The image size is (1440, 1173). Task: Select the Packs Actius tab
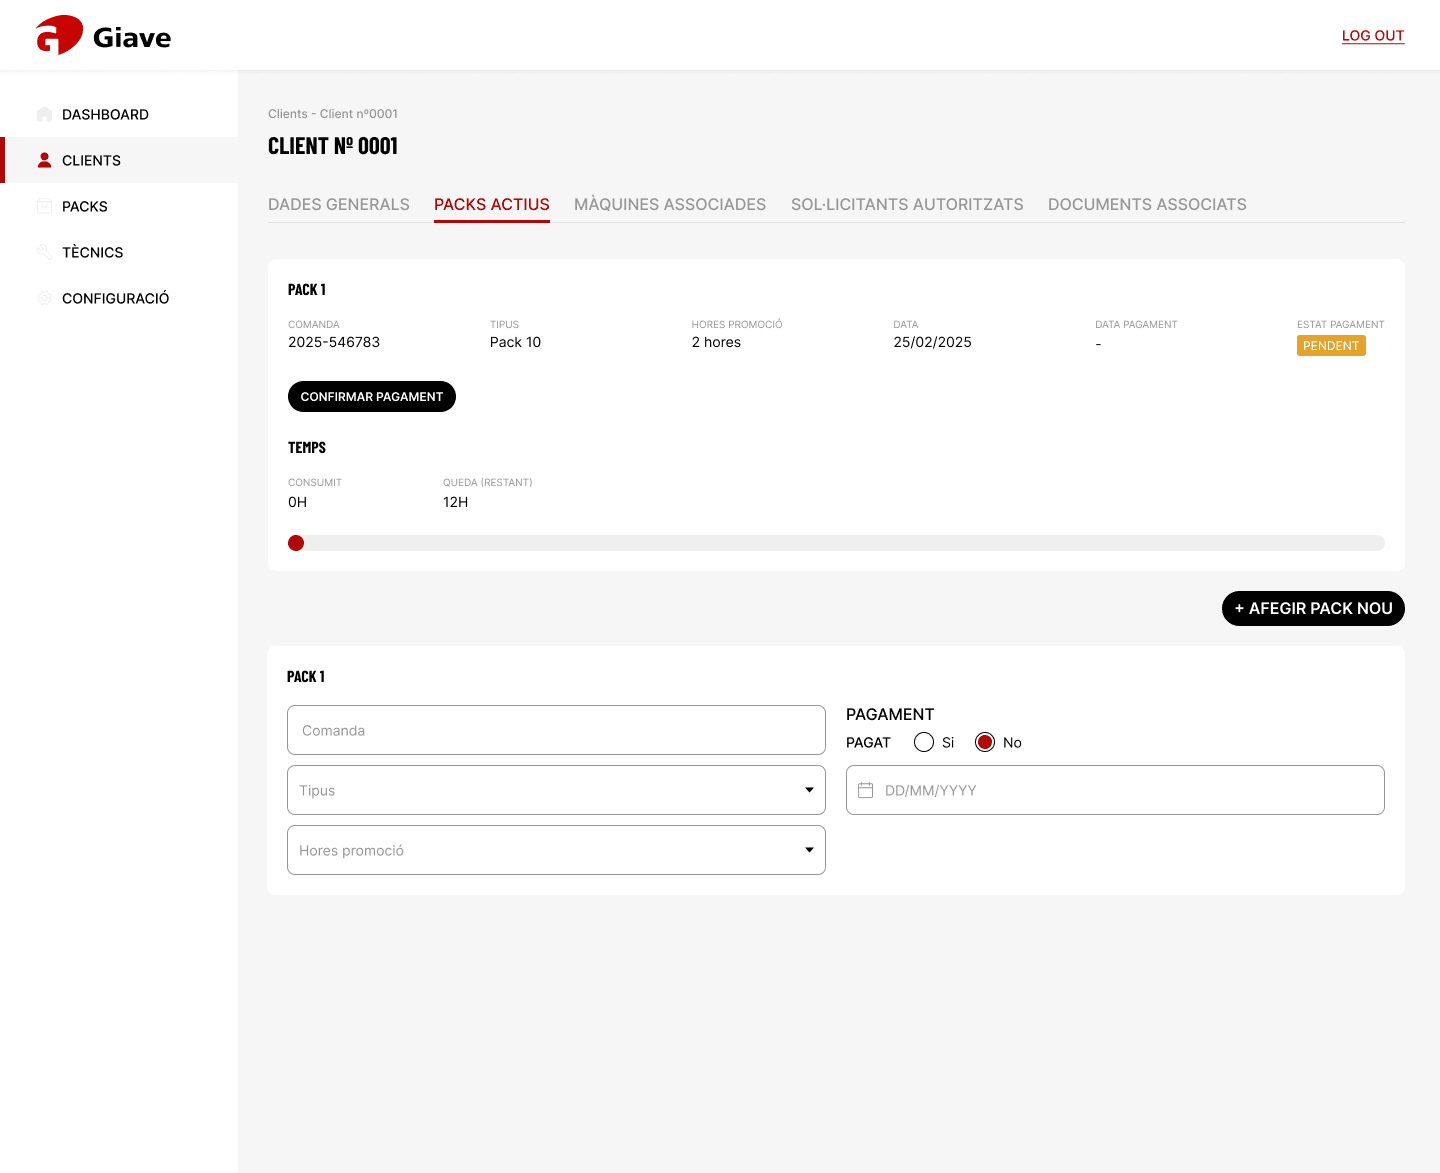[x=492, y=204]
